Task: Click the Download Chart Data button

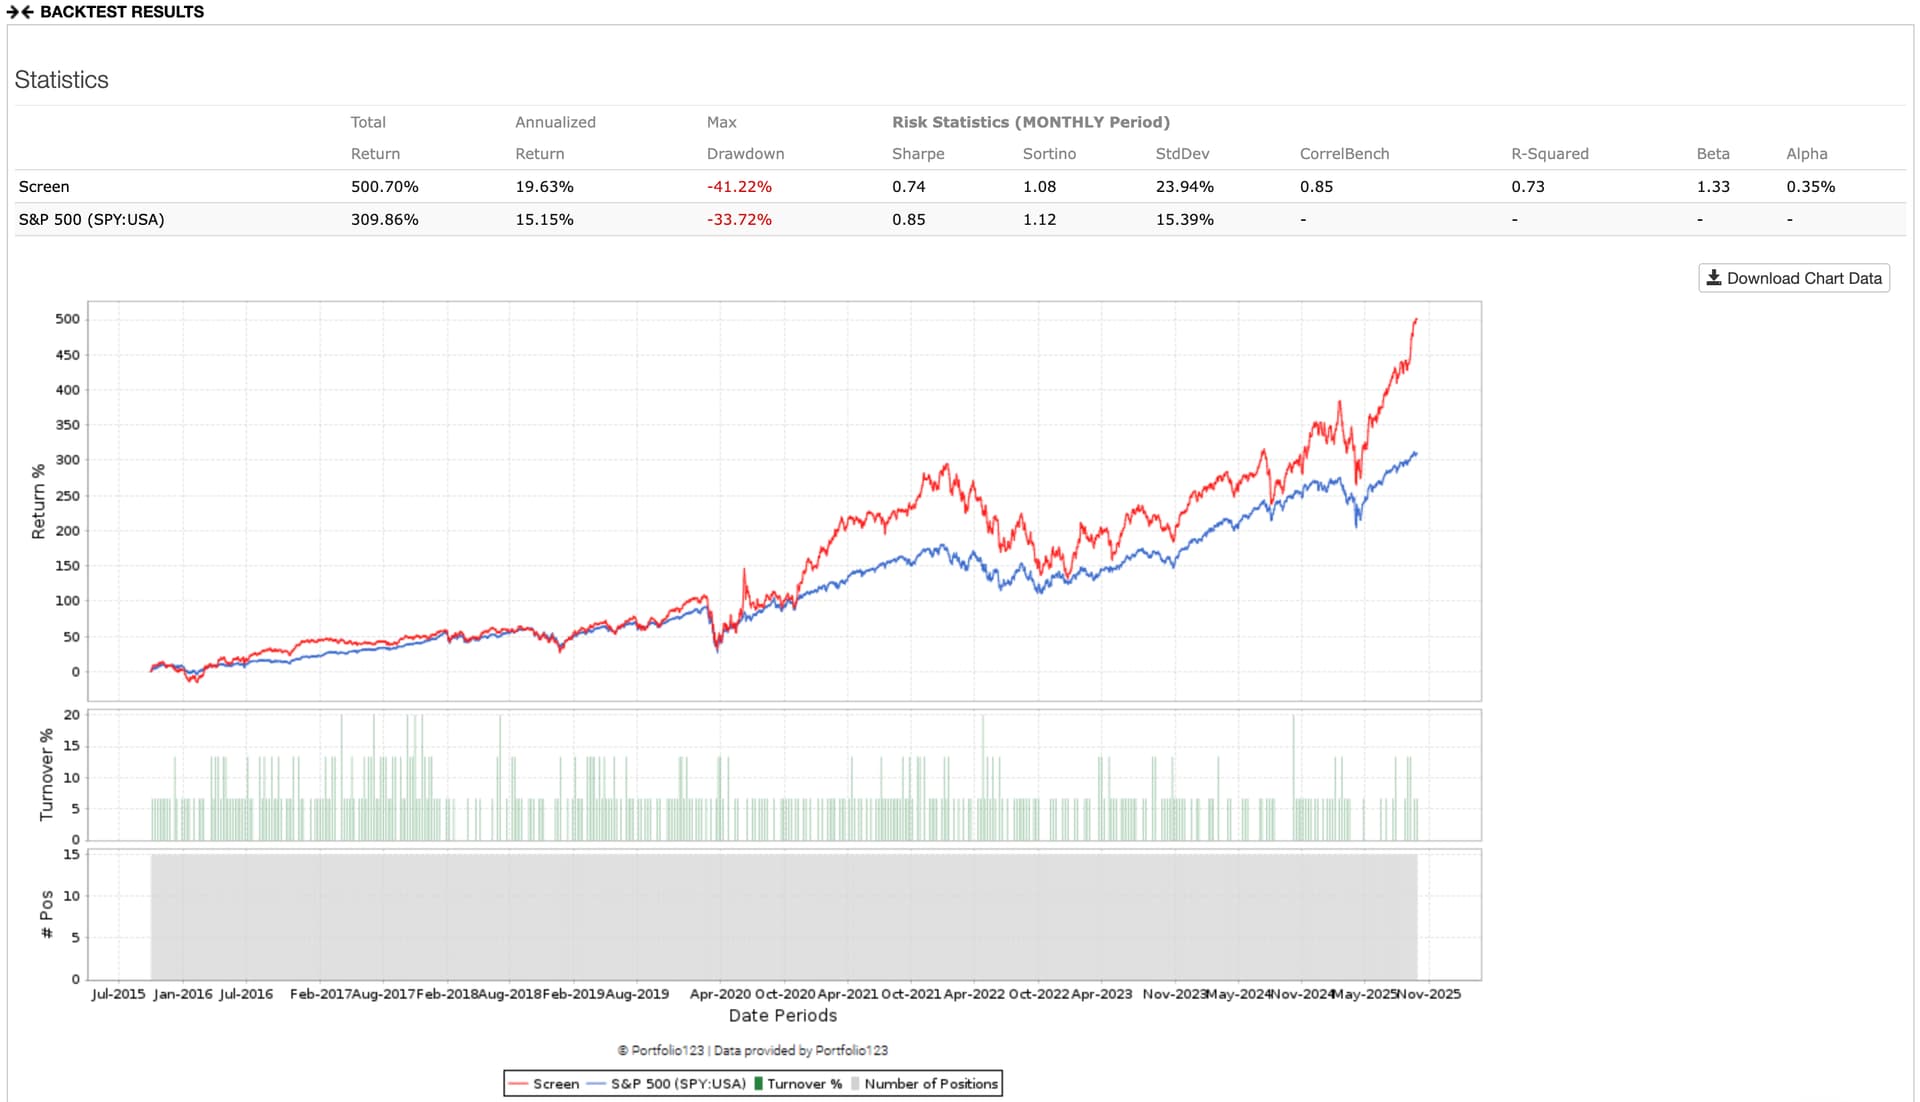Action: [x=1793, y=278]
